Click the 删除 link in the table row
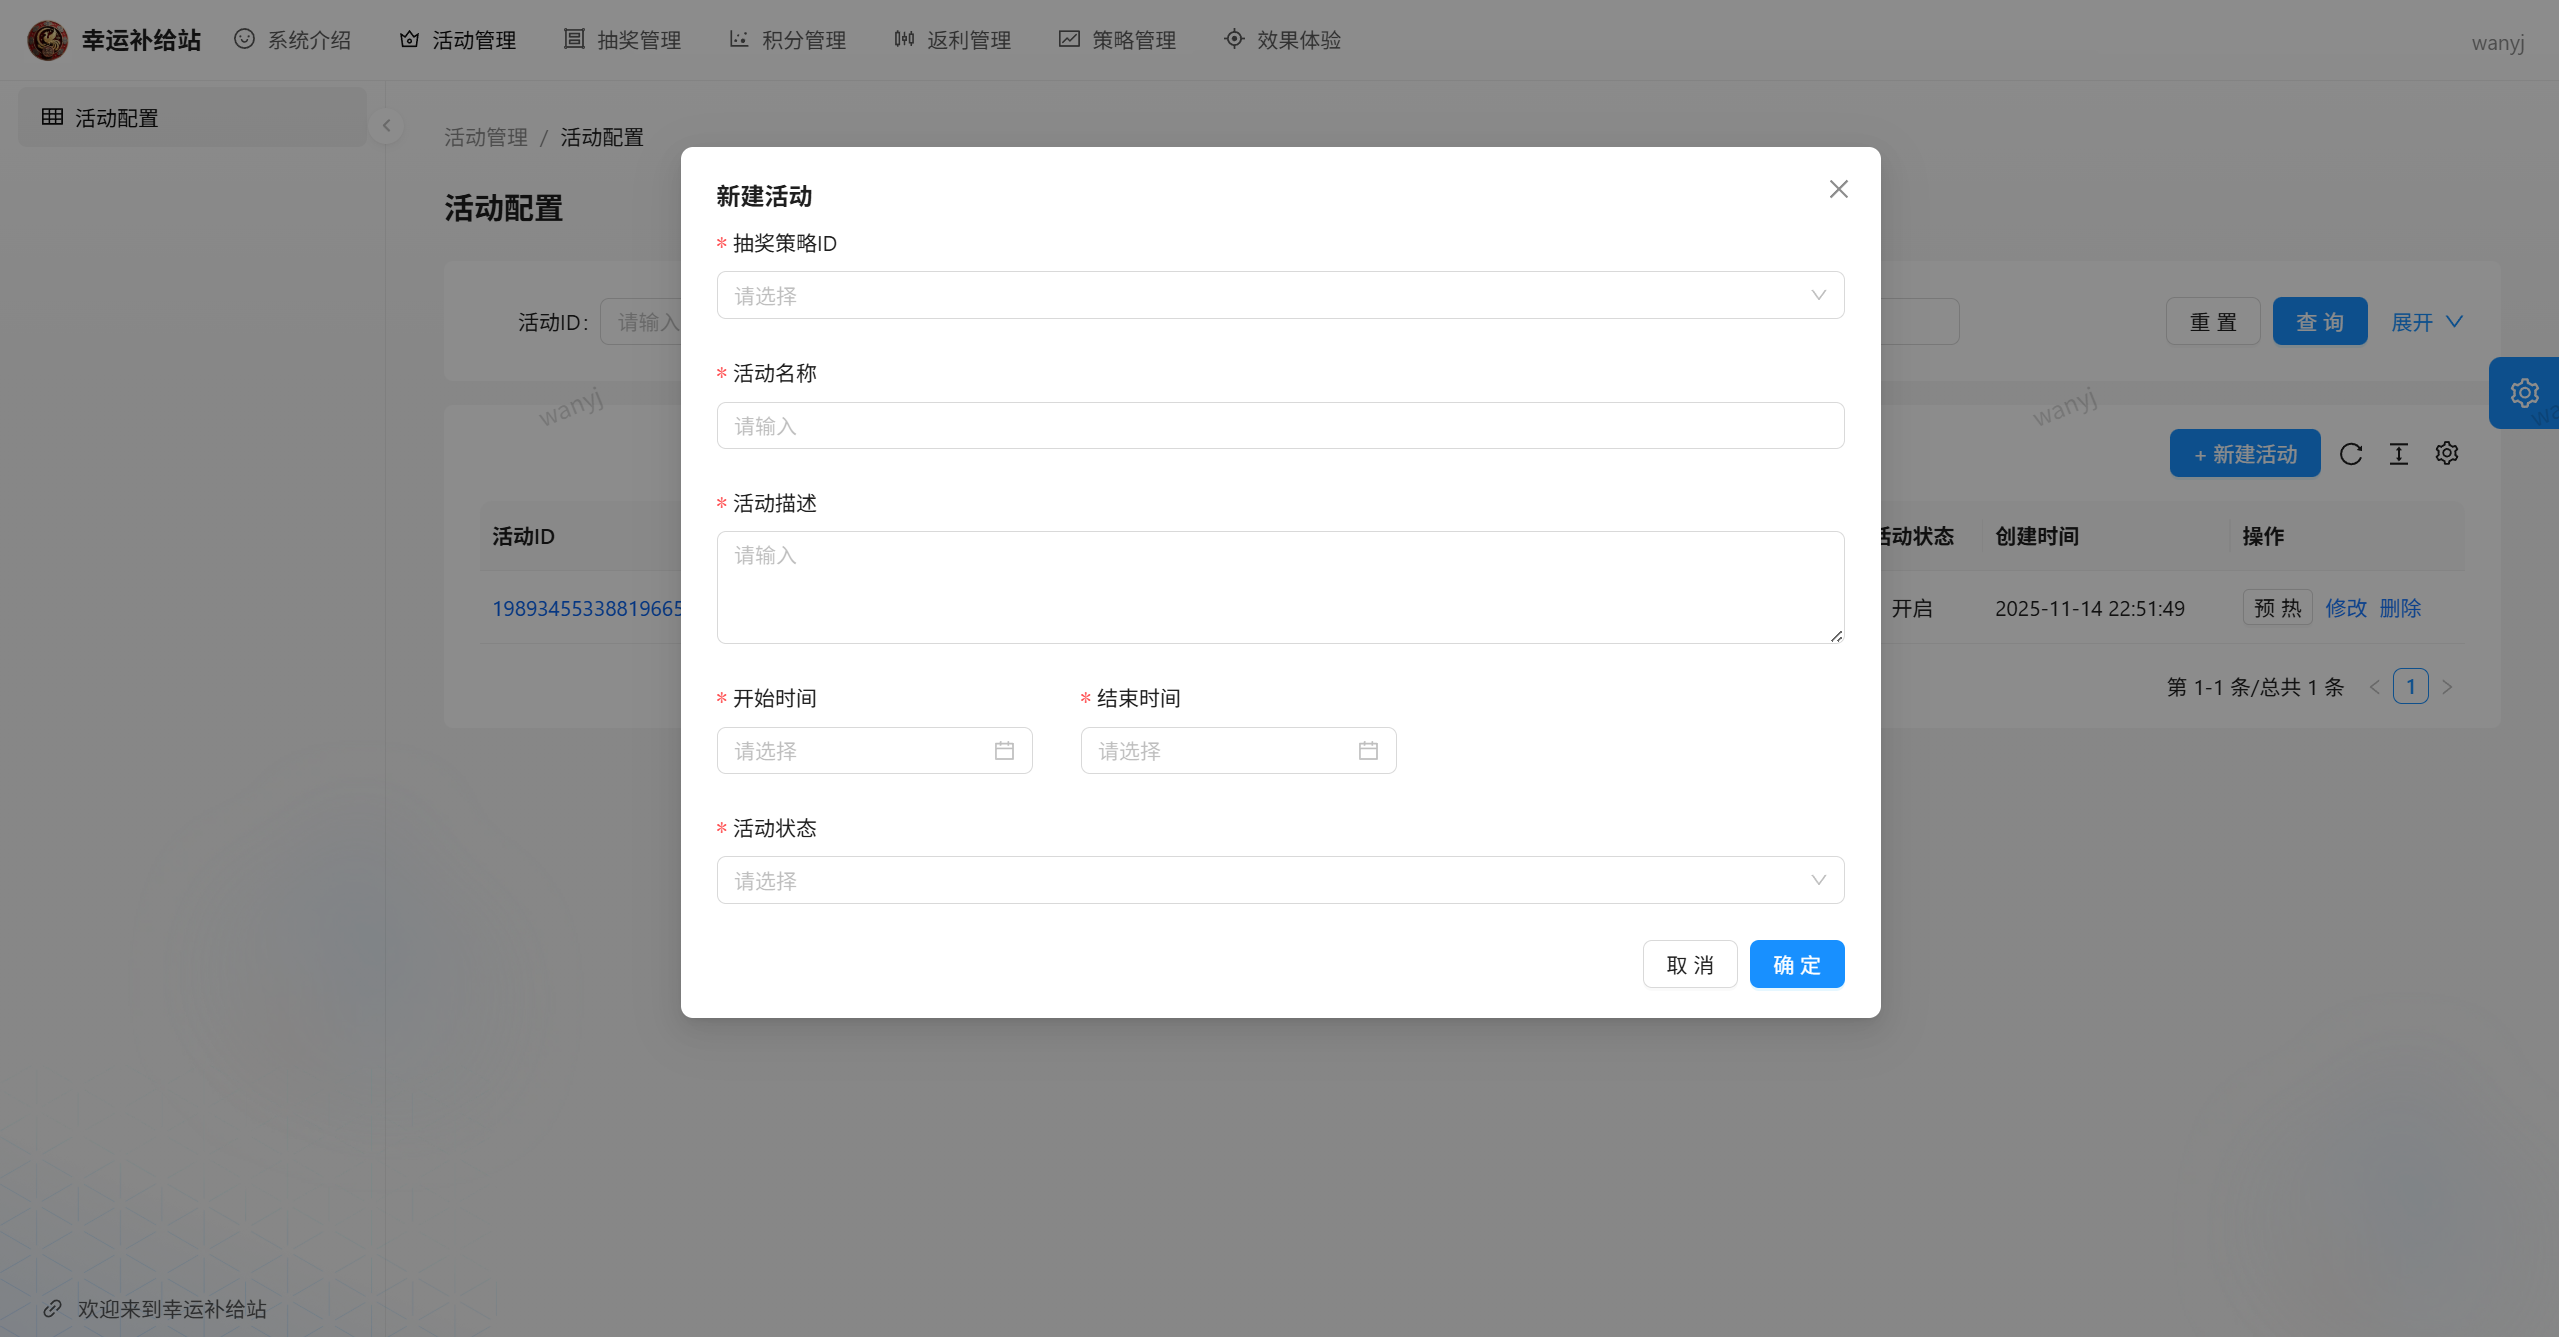The width and height of the screenshot is (2559, 1337). [2400, 608]
